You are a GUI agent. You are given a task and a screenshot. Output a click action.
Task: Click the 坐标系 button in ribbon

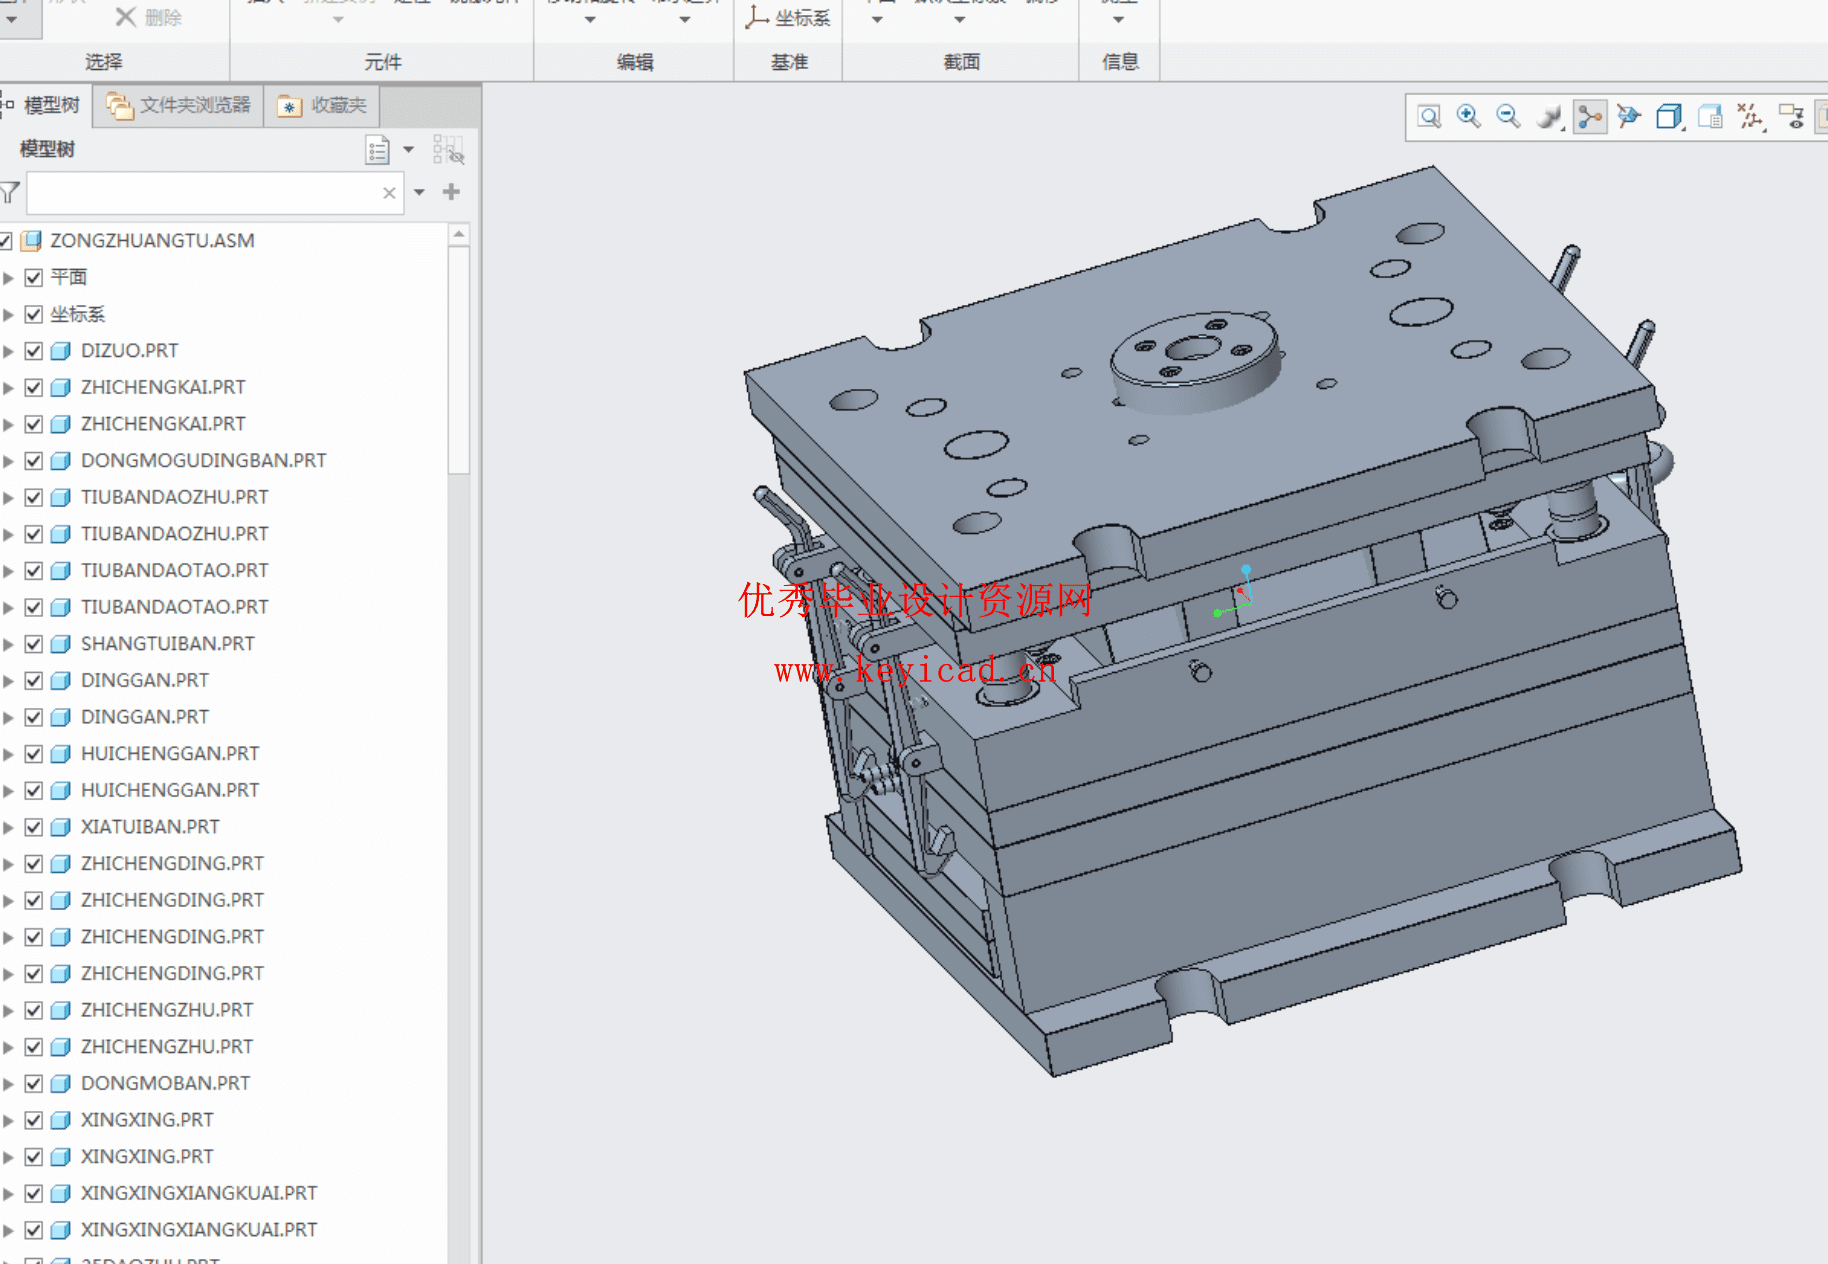(x=789, y=17)
